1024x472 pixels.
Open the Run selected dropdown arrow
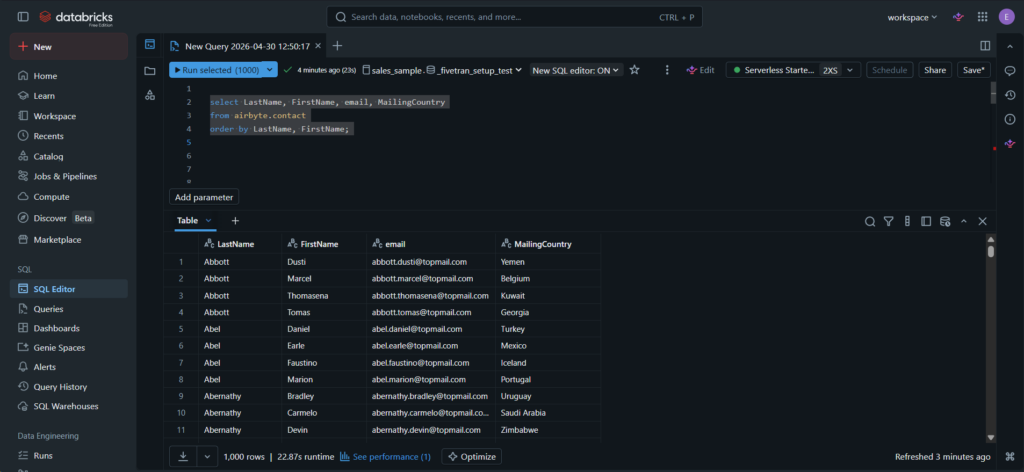click(x=271, y=70)
